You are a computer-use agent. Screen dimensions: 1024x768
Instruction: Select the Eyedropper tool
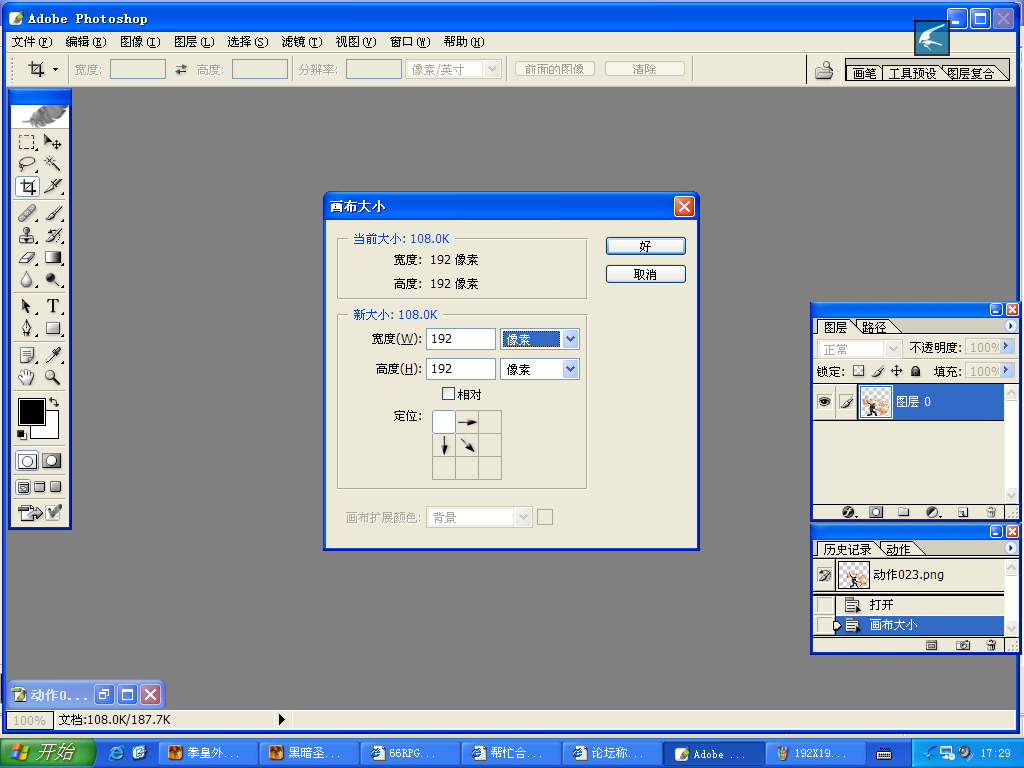click(52, 355)
